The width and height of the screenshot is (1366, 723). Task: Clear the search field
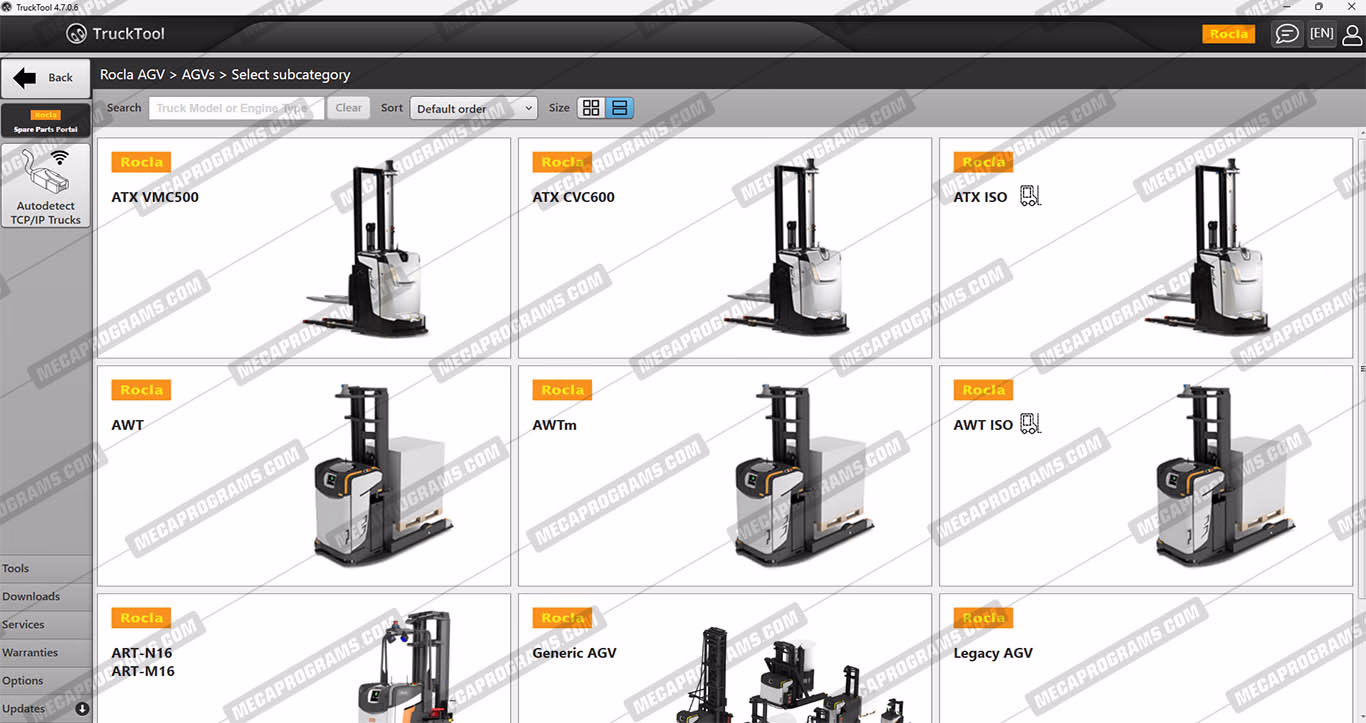[x=349, y=108]
